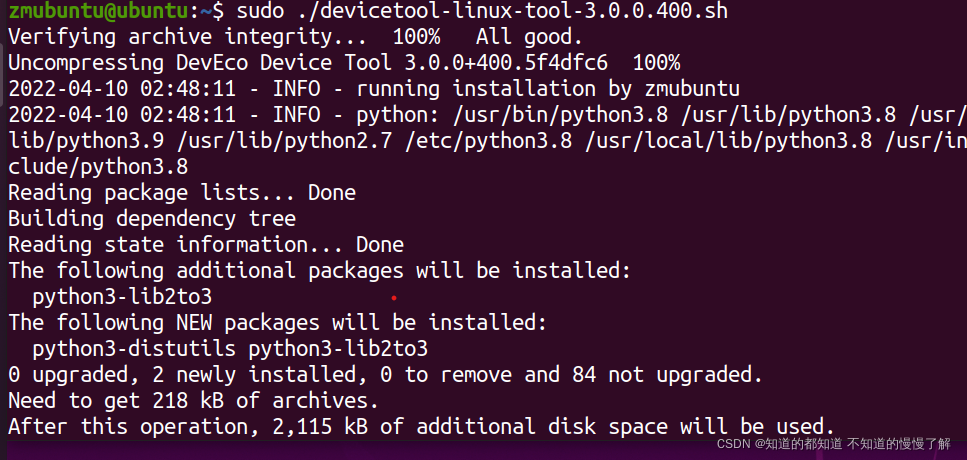Click the red dot in the terminal
Screen dimensions: 967x460
394,298
